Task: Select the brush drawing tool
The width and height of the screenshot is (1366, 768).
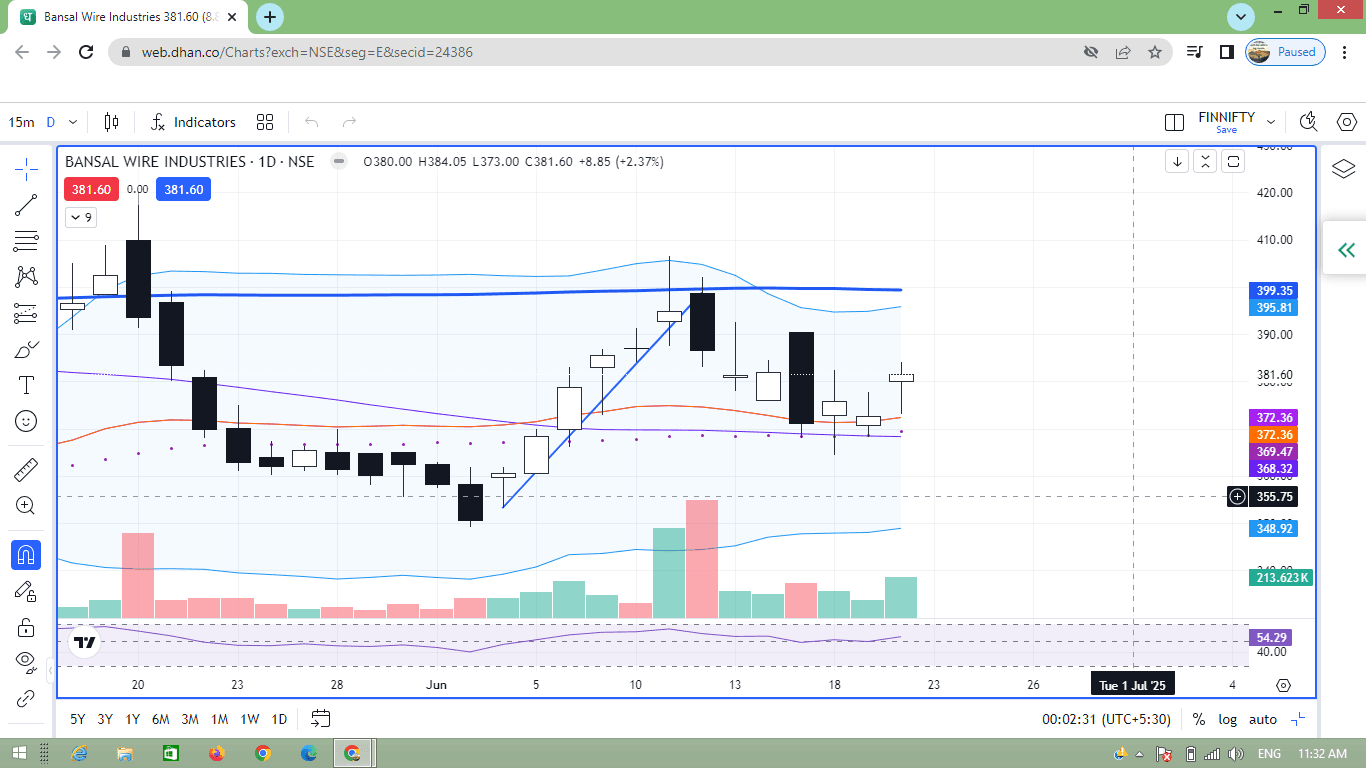Action: (26, 349)
